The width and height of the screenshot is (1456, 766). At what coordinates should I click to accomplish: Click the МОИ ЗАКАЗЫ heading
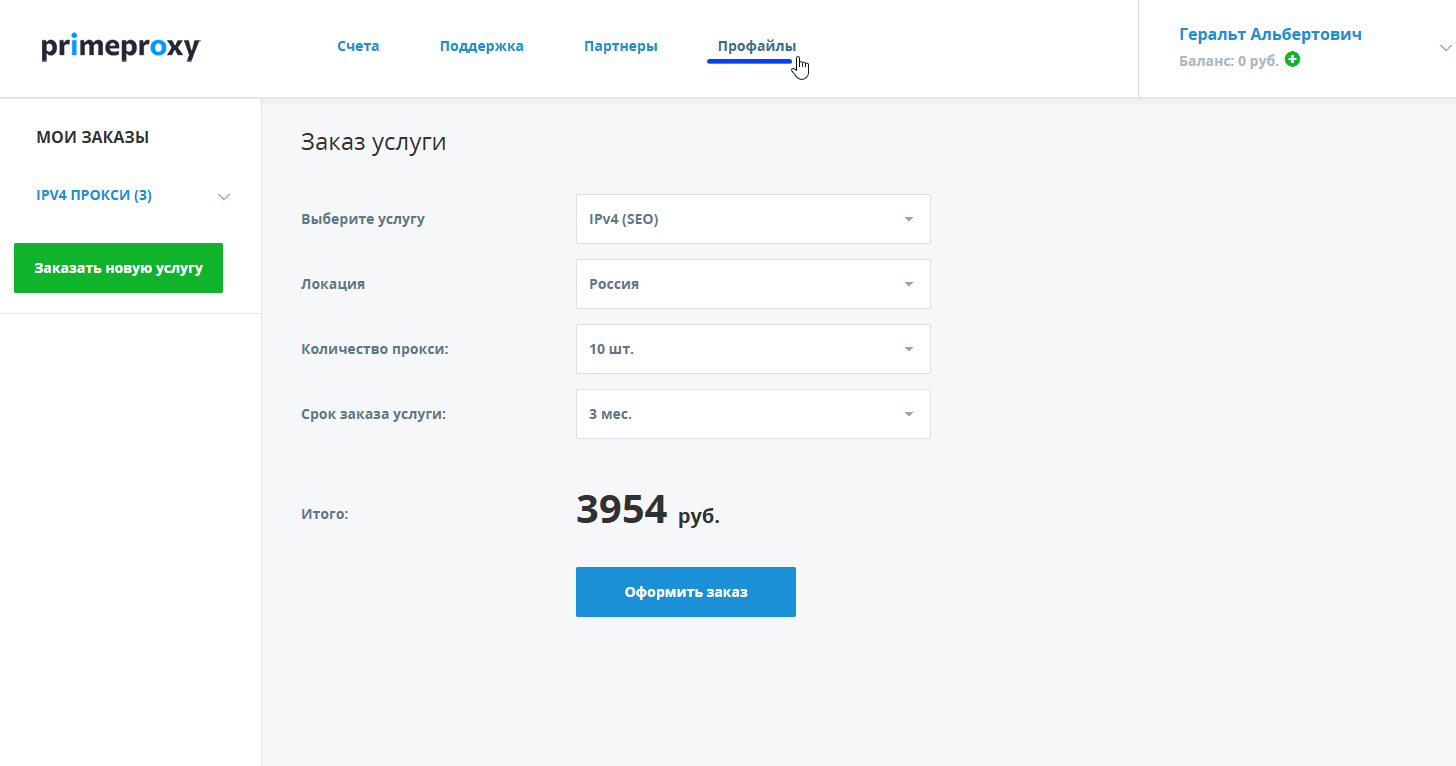tap(93, 138)
